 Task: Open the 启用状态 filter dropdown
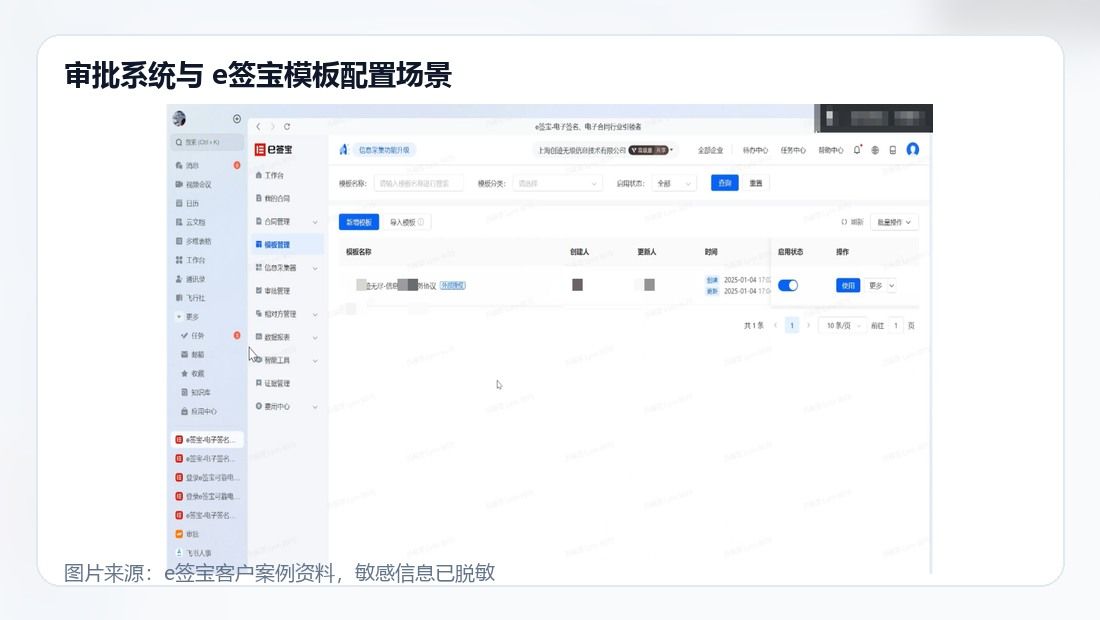(673, 184)
